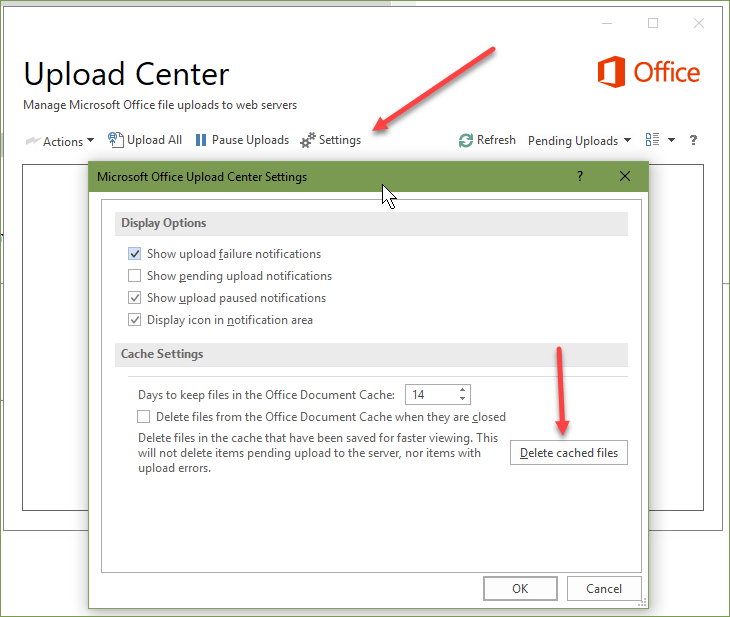This screenshot has width=730, height=617.
Task: Click the Office logo
Action: [649, 72]
